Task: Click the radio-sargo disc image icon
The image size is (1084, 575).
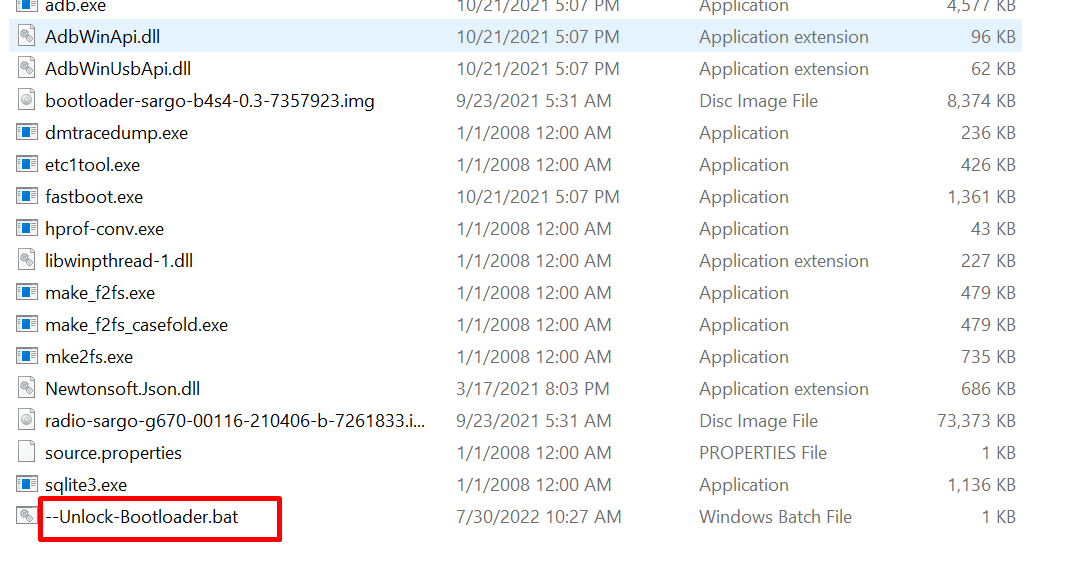Action: click(x=27, y=421)
